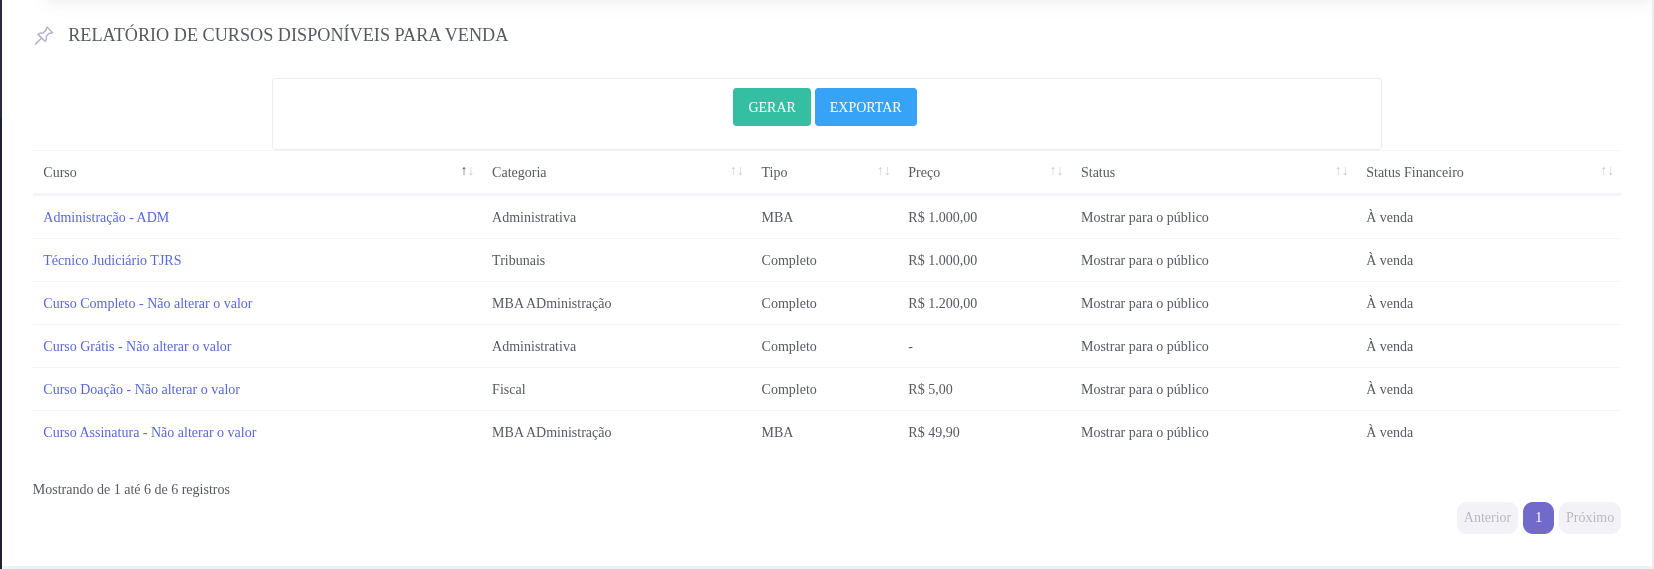Click the Categoria column header text
Image resolution: width=1654 pixels, height=569 pixels.
pyautogui.click(x=519, y=172)
